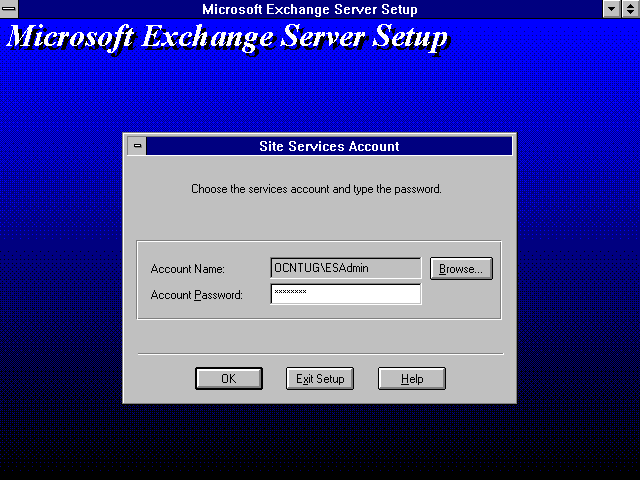The image size is (640, 480).
Task: Click the 'Account Password:' label
Action: [x=197, y=295]
